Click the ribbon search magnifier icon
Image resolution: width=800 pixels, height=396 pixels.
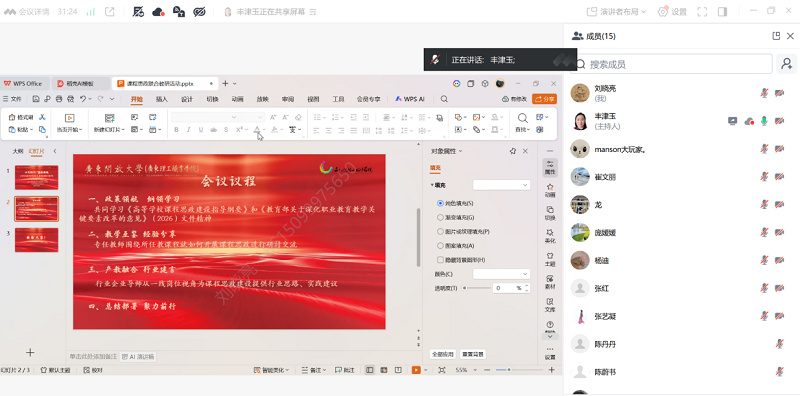coord(444,99)
